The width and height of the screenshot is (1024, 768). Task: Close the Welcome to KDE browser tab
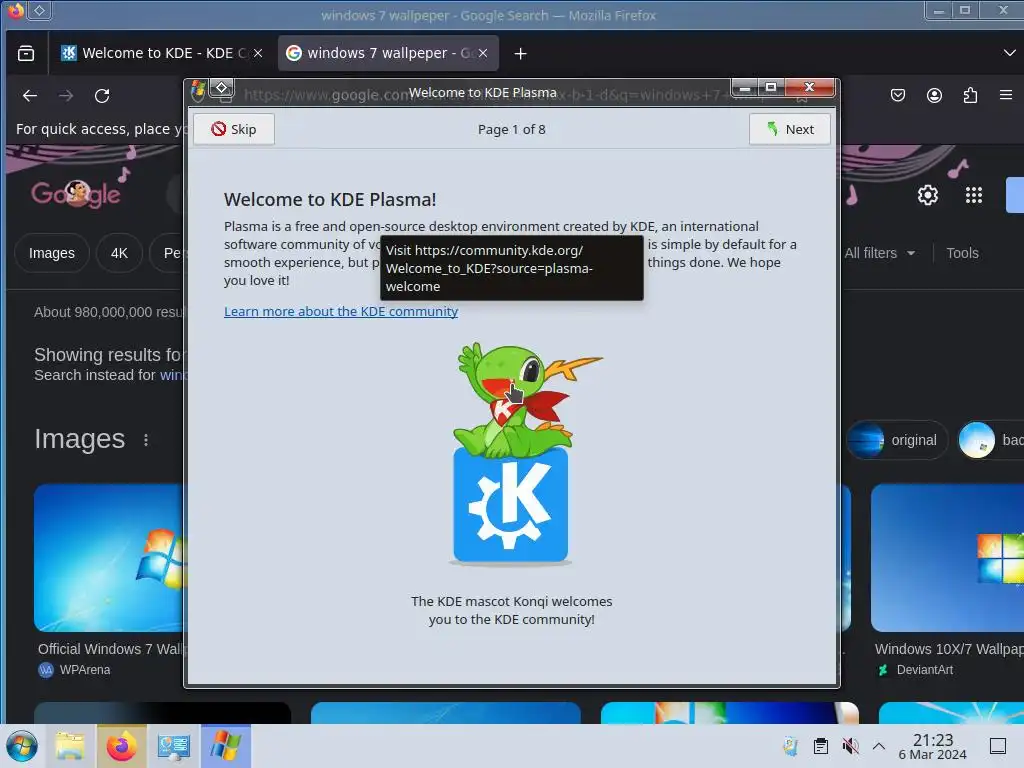258,53
